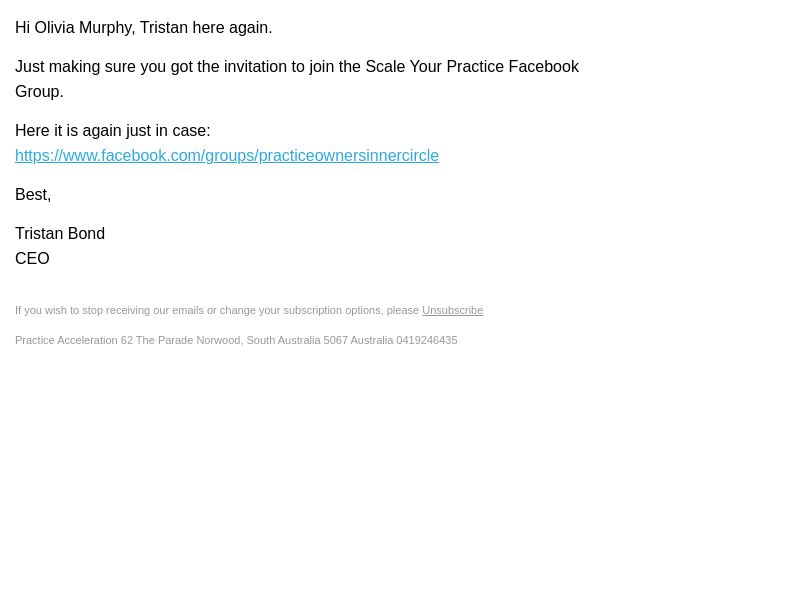
Task: Click the "CEO" title text
Action: click(32, 259)
